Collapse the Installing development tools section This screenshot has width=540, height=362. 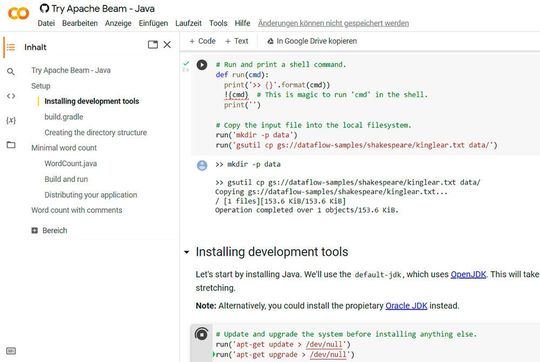[187, 252]
